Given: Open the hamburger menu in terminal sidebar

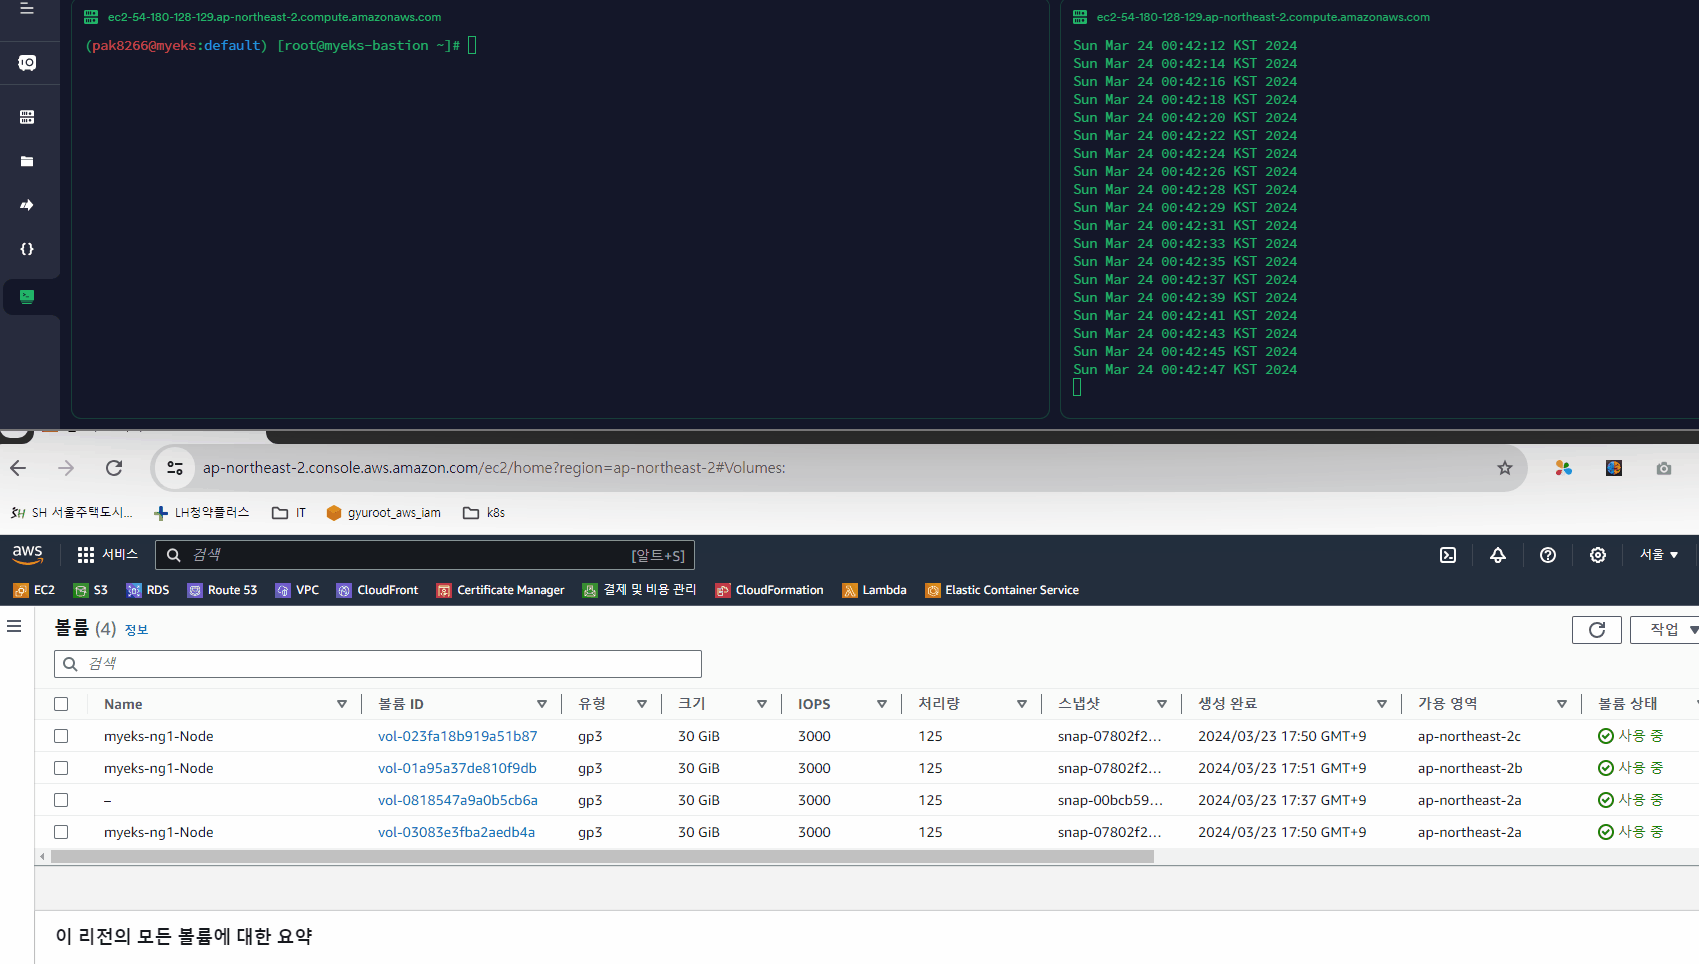Looking at the screenshot, I should click(x=27, y=9).
